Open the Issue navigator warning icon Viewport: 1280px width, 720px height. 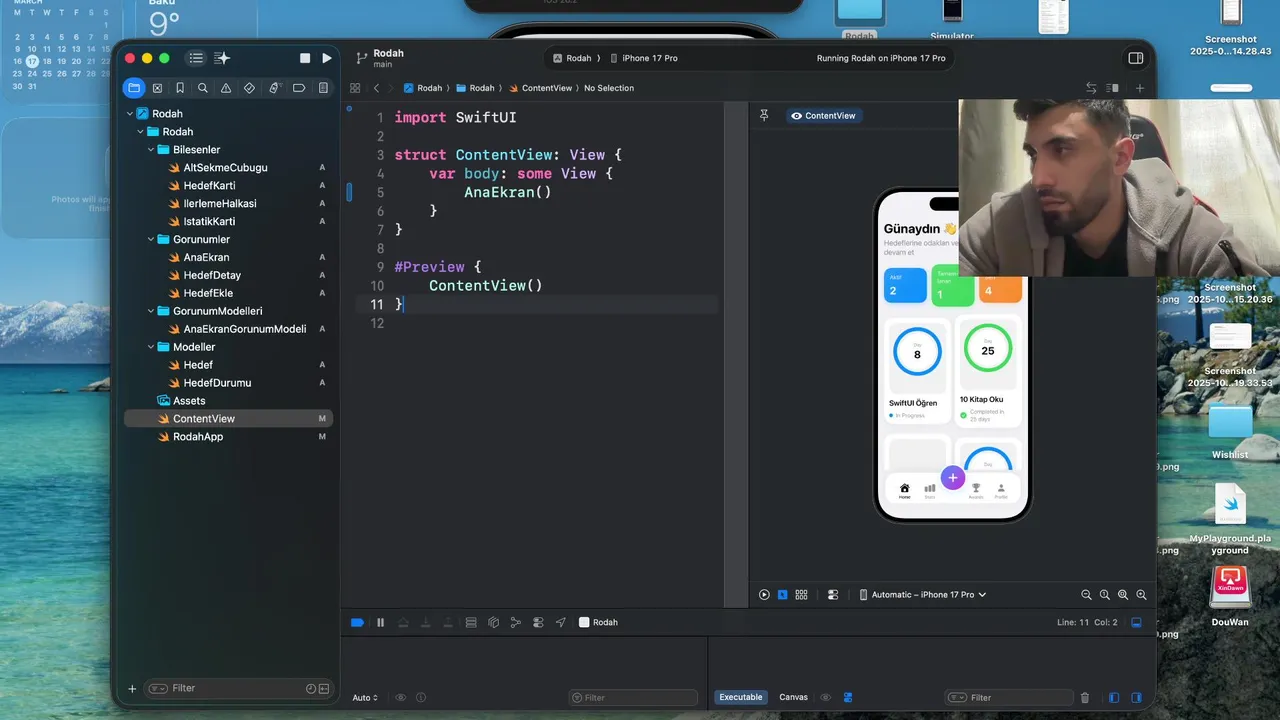tap(226, 88)
